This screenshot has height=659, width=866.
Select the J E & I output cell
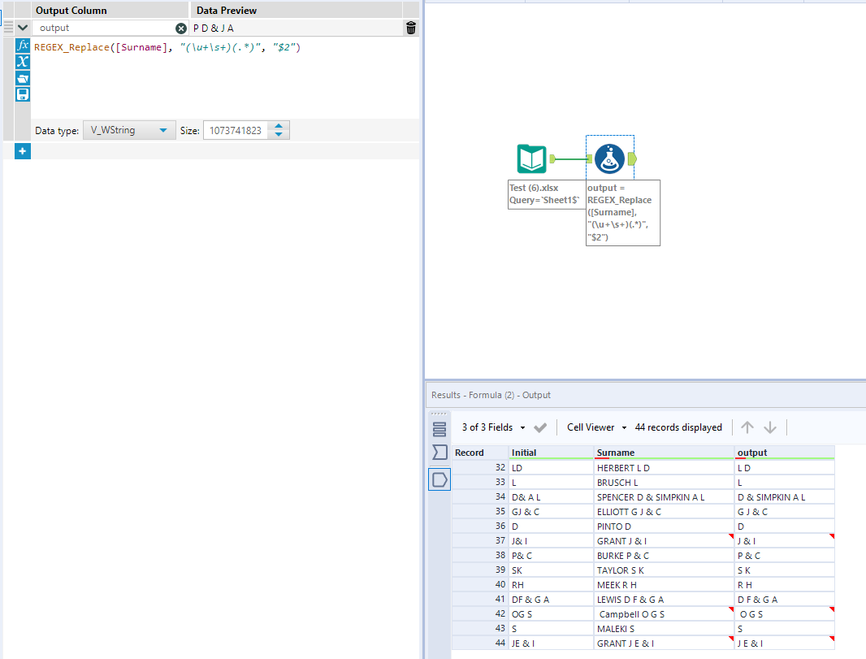[784, 643]
